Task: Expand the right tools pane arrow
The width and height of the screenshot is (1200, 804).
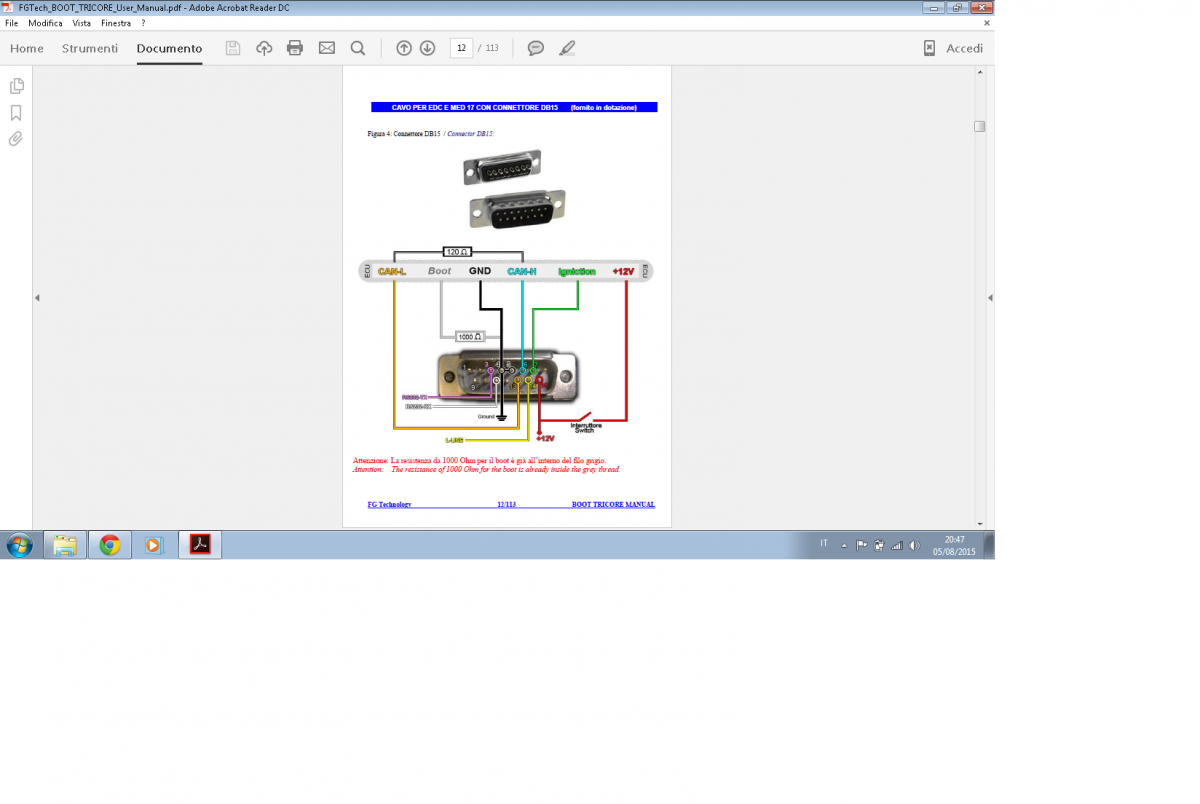Action: [990, 298]
